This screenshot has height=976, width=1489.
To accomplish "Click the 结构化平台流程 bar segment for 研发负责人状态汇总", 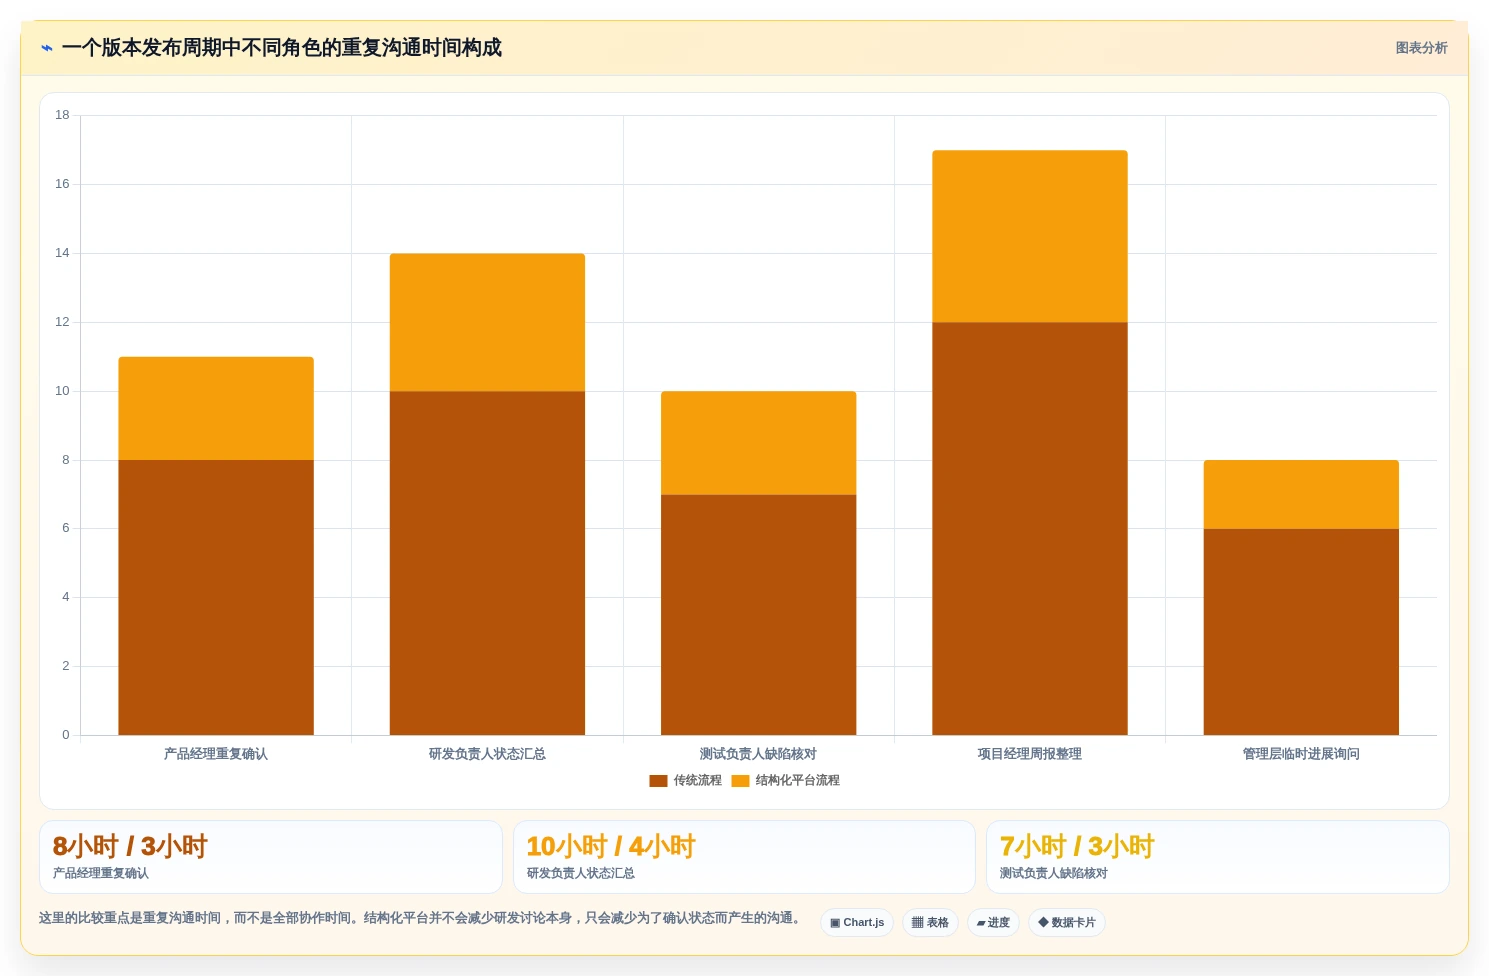I will click(x=487, y=322).
